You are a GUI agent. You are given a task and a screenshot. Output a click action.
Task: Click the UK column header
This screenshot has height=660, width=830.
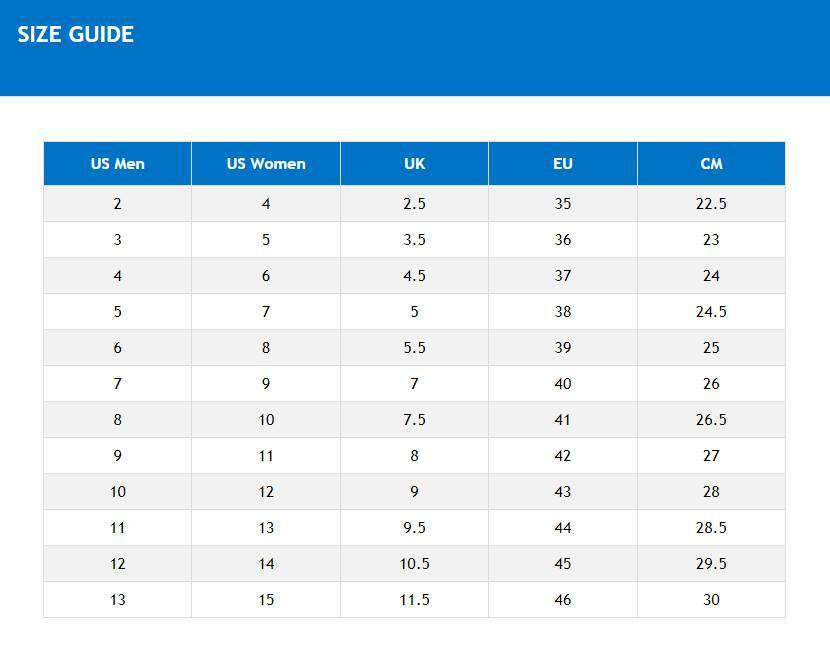[414, 164]
